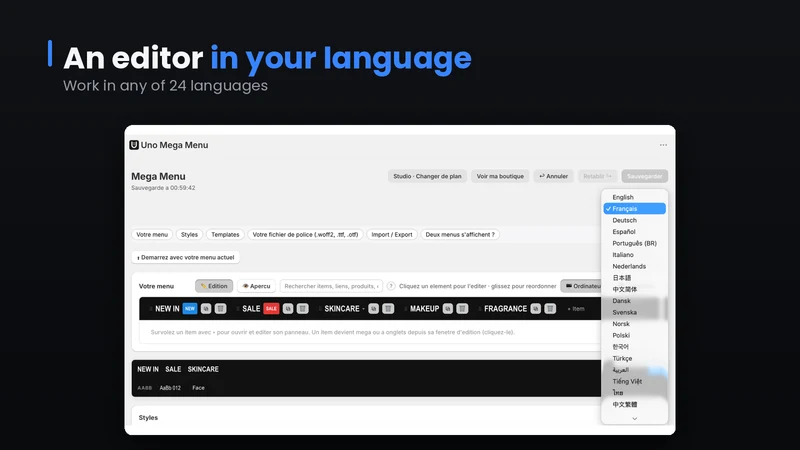Click AaBb 012 in the preview submenu
800x450 pixels.
tap(170, 388)
